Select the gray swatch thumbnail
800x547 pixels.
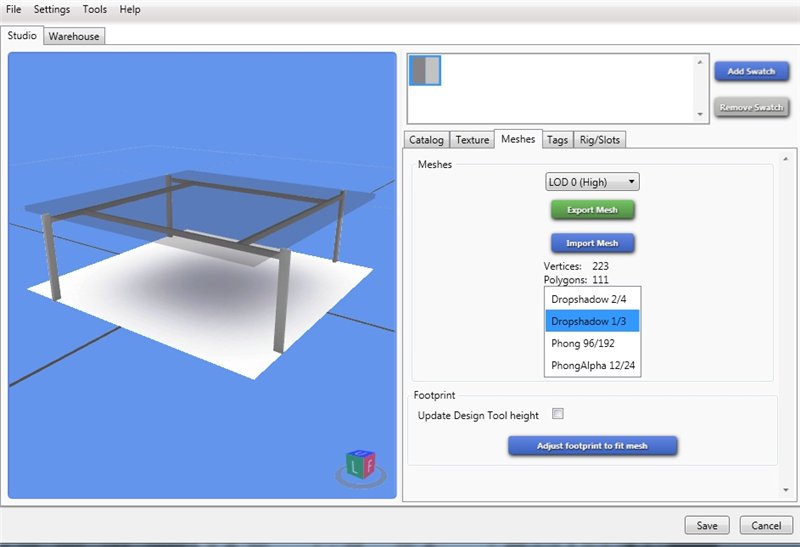coord(425,70)
